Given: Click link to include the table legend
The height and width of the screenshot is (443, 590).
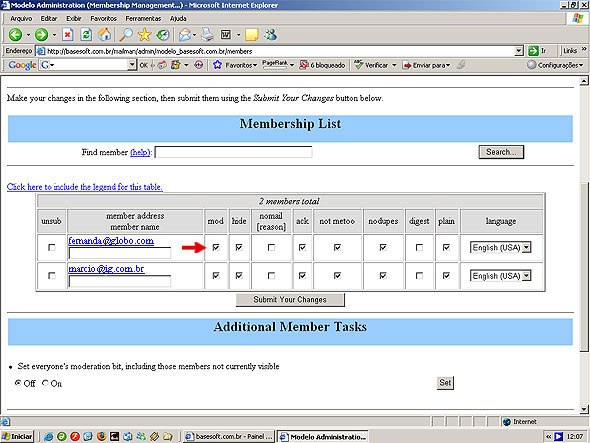Looking at the screenshot, I should [x=85, y=187].
